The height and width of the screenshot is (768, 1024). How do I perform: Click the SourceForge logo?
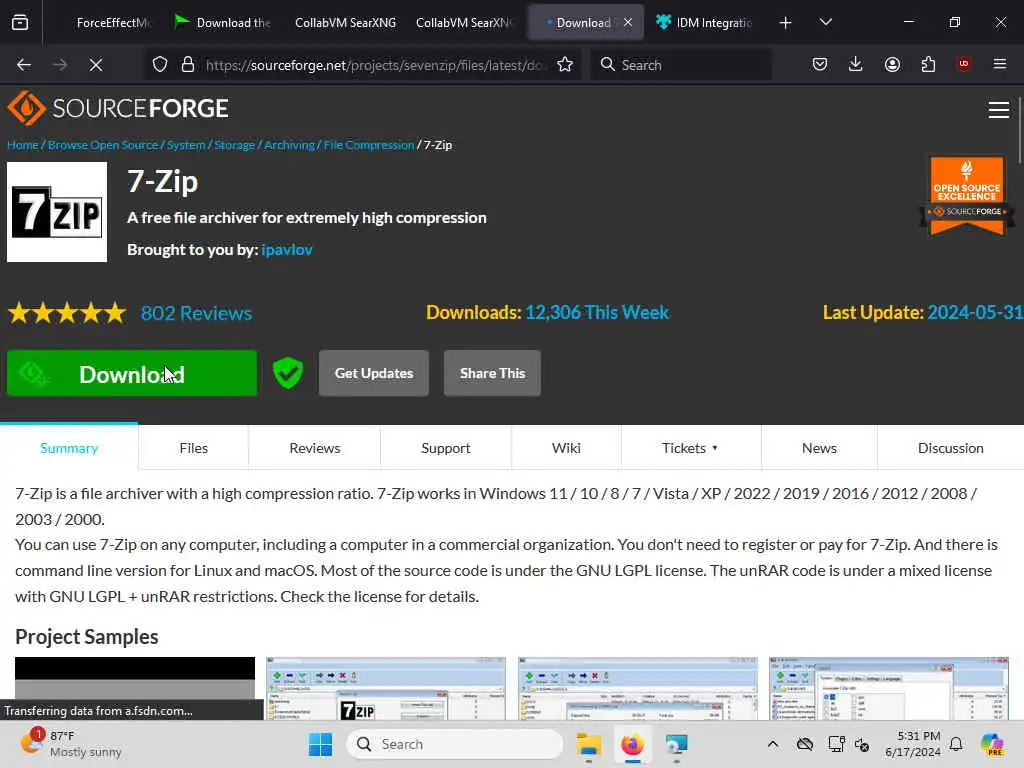click(118, 108)
